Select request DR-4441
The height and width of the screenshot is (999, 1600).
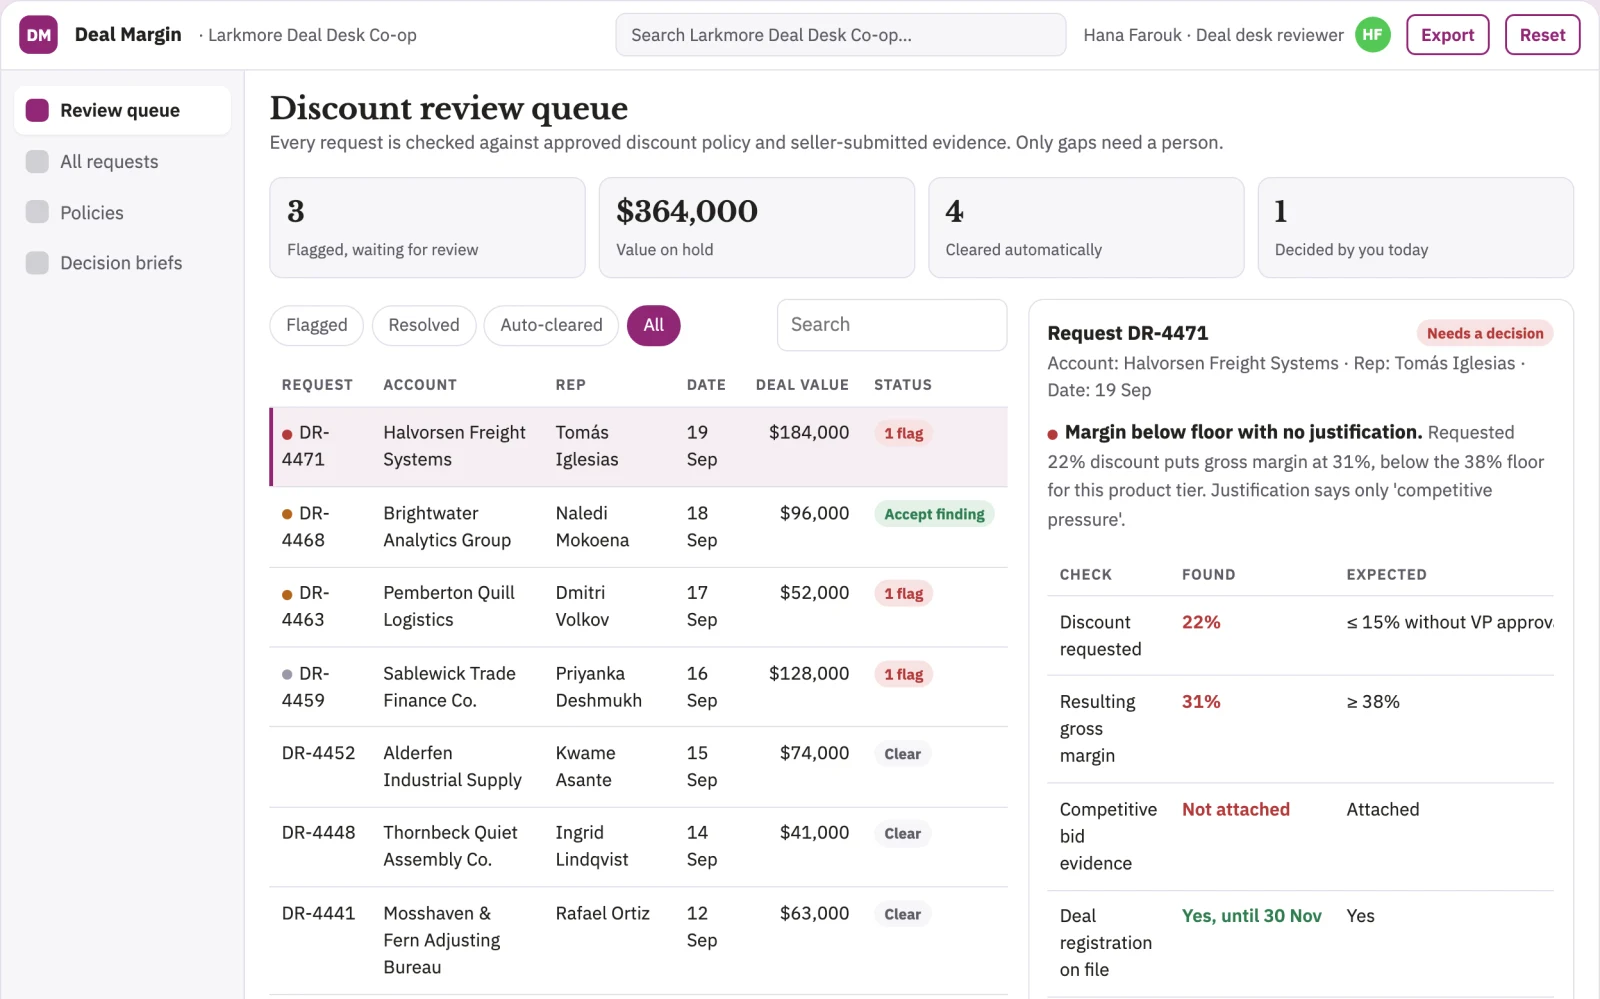click(x=638, y=940)
